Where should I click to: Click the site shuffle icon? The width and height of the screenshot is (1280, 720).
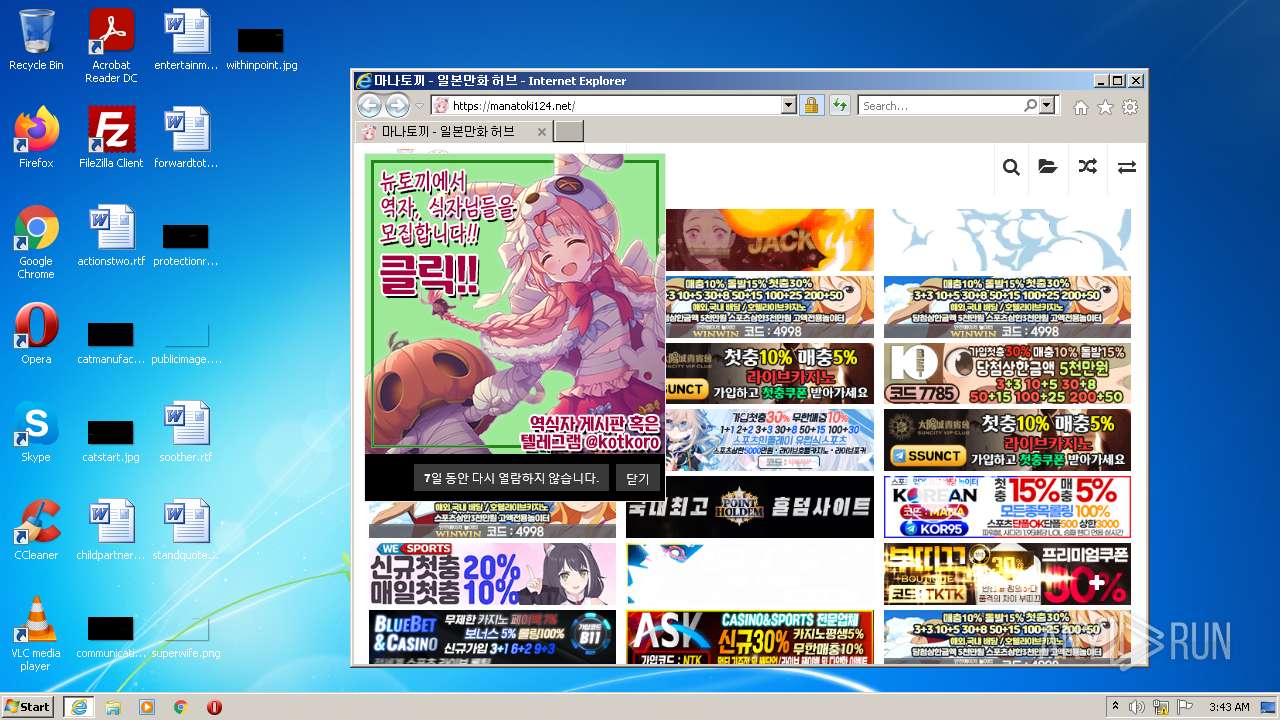(x=1087, y=167)
